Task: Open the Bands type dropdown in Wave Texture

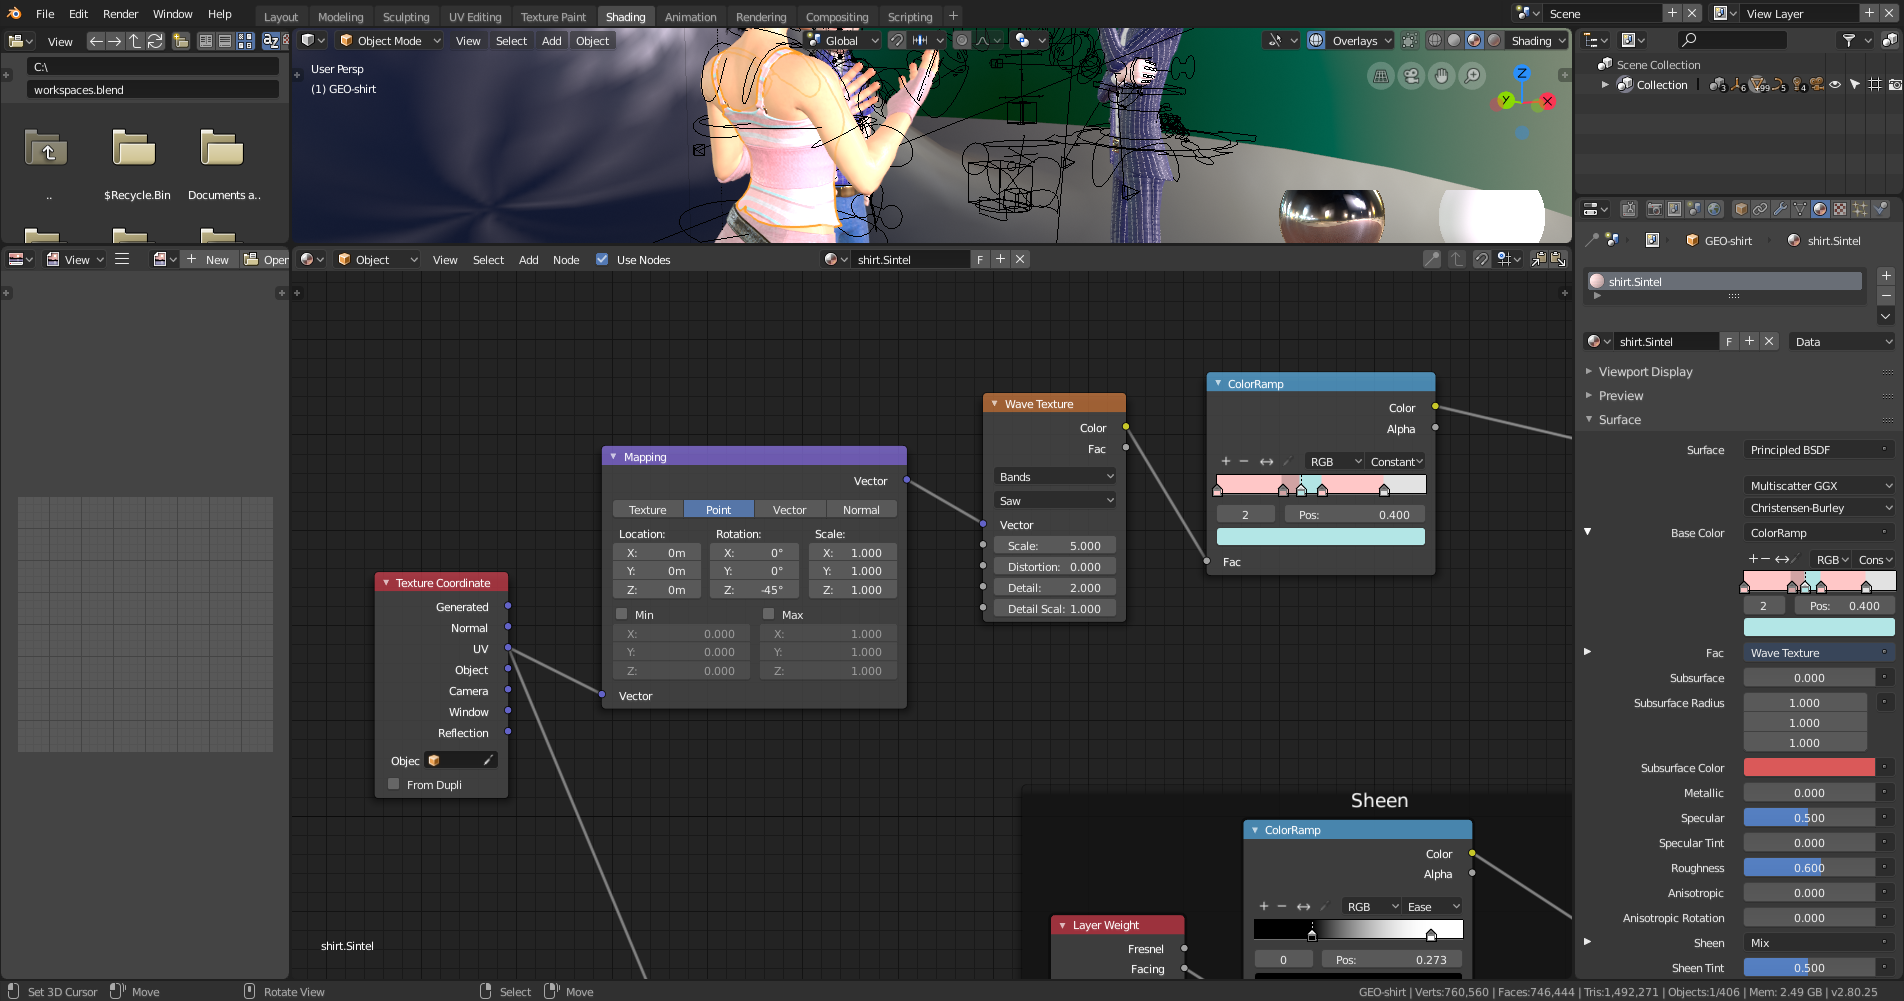Action: [x=1055, y=477]
